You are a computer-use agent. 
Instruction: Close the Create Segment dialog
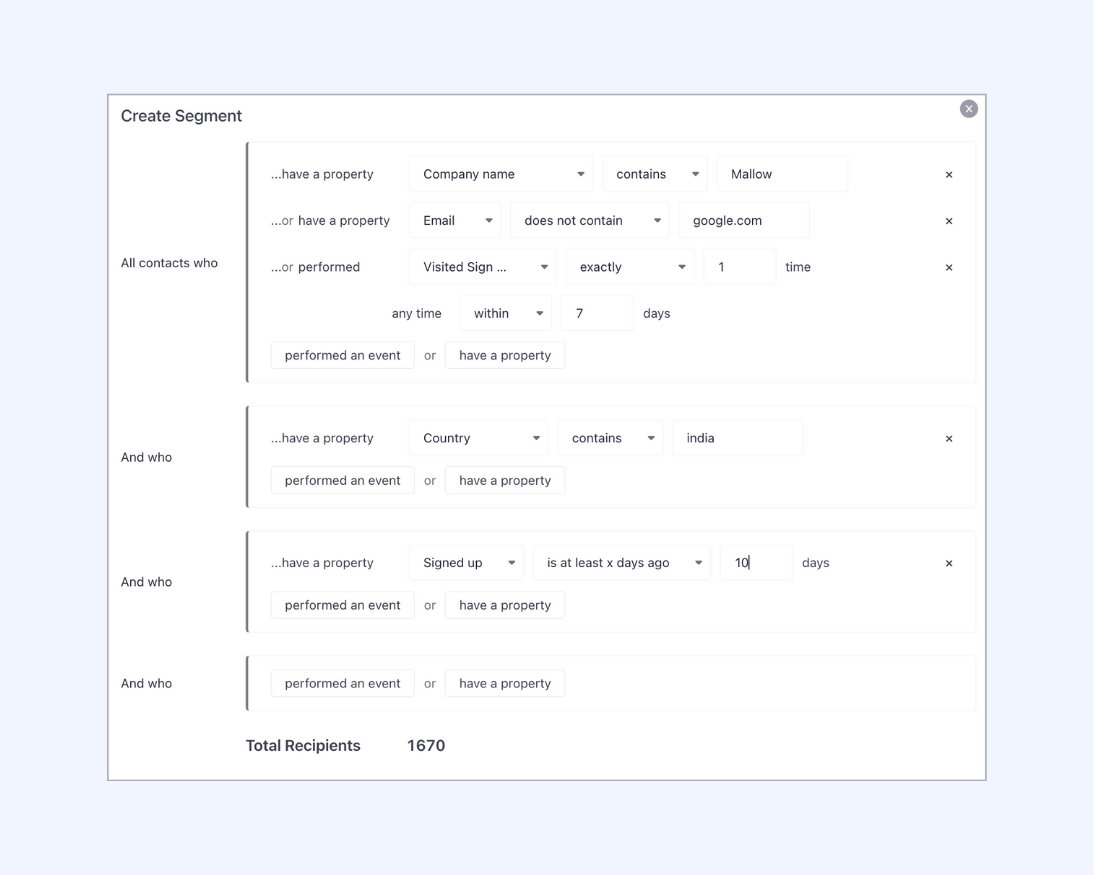[968, 109]
